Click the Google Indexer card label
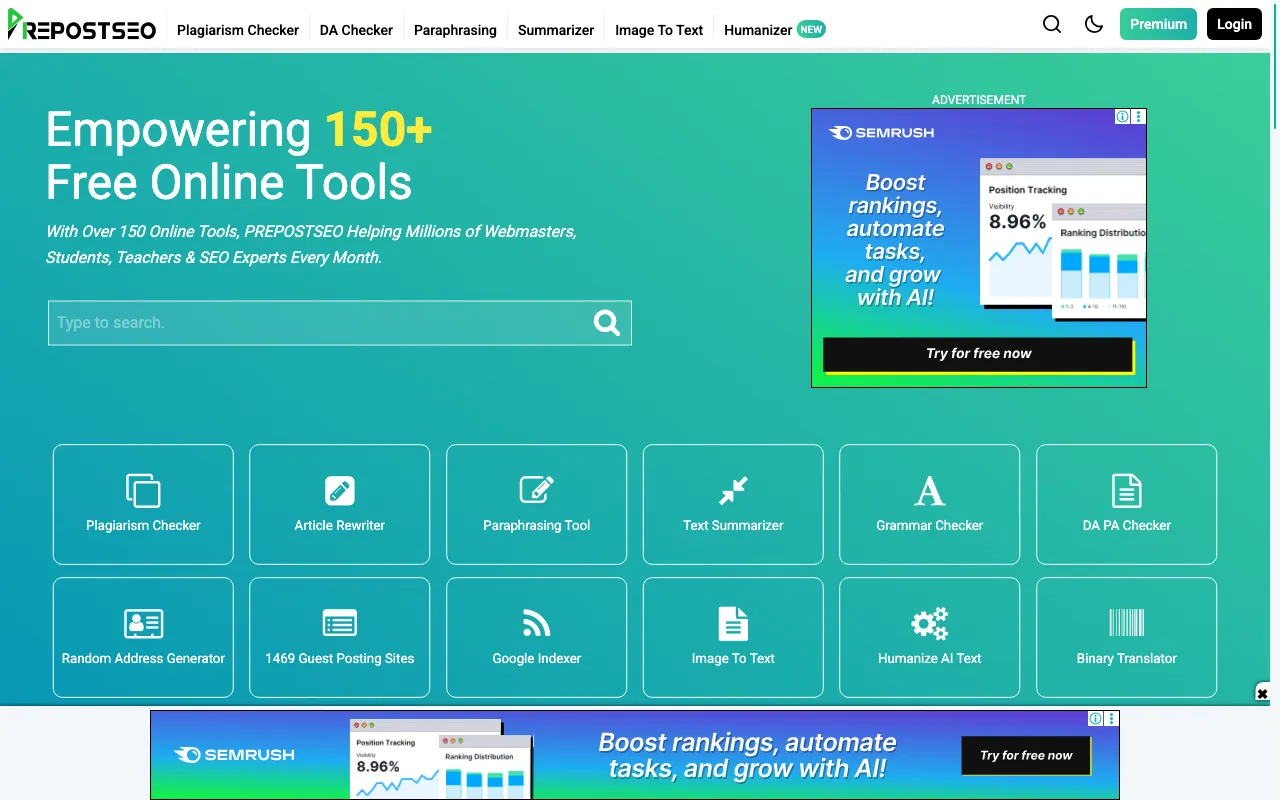 [537, 658]
